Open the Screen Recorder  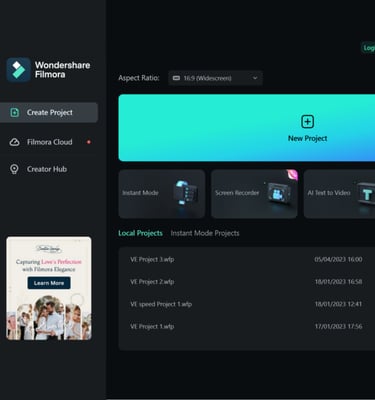pyautogui.click(x=254, y=194)
